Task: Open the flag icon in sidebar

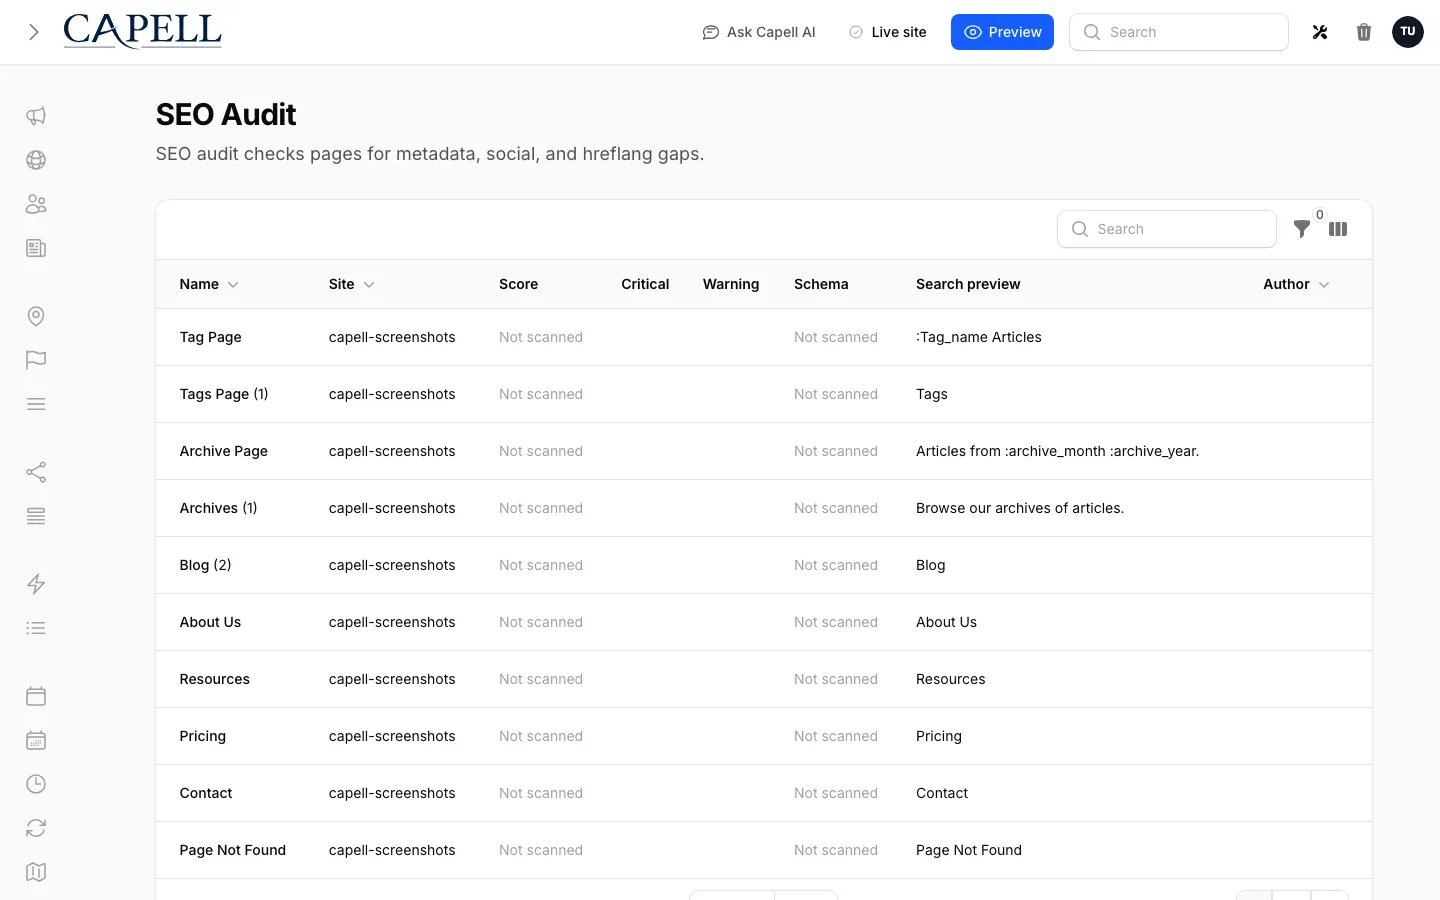Action: [36, 360]
